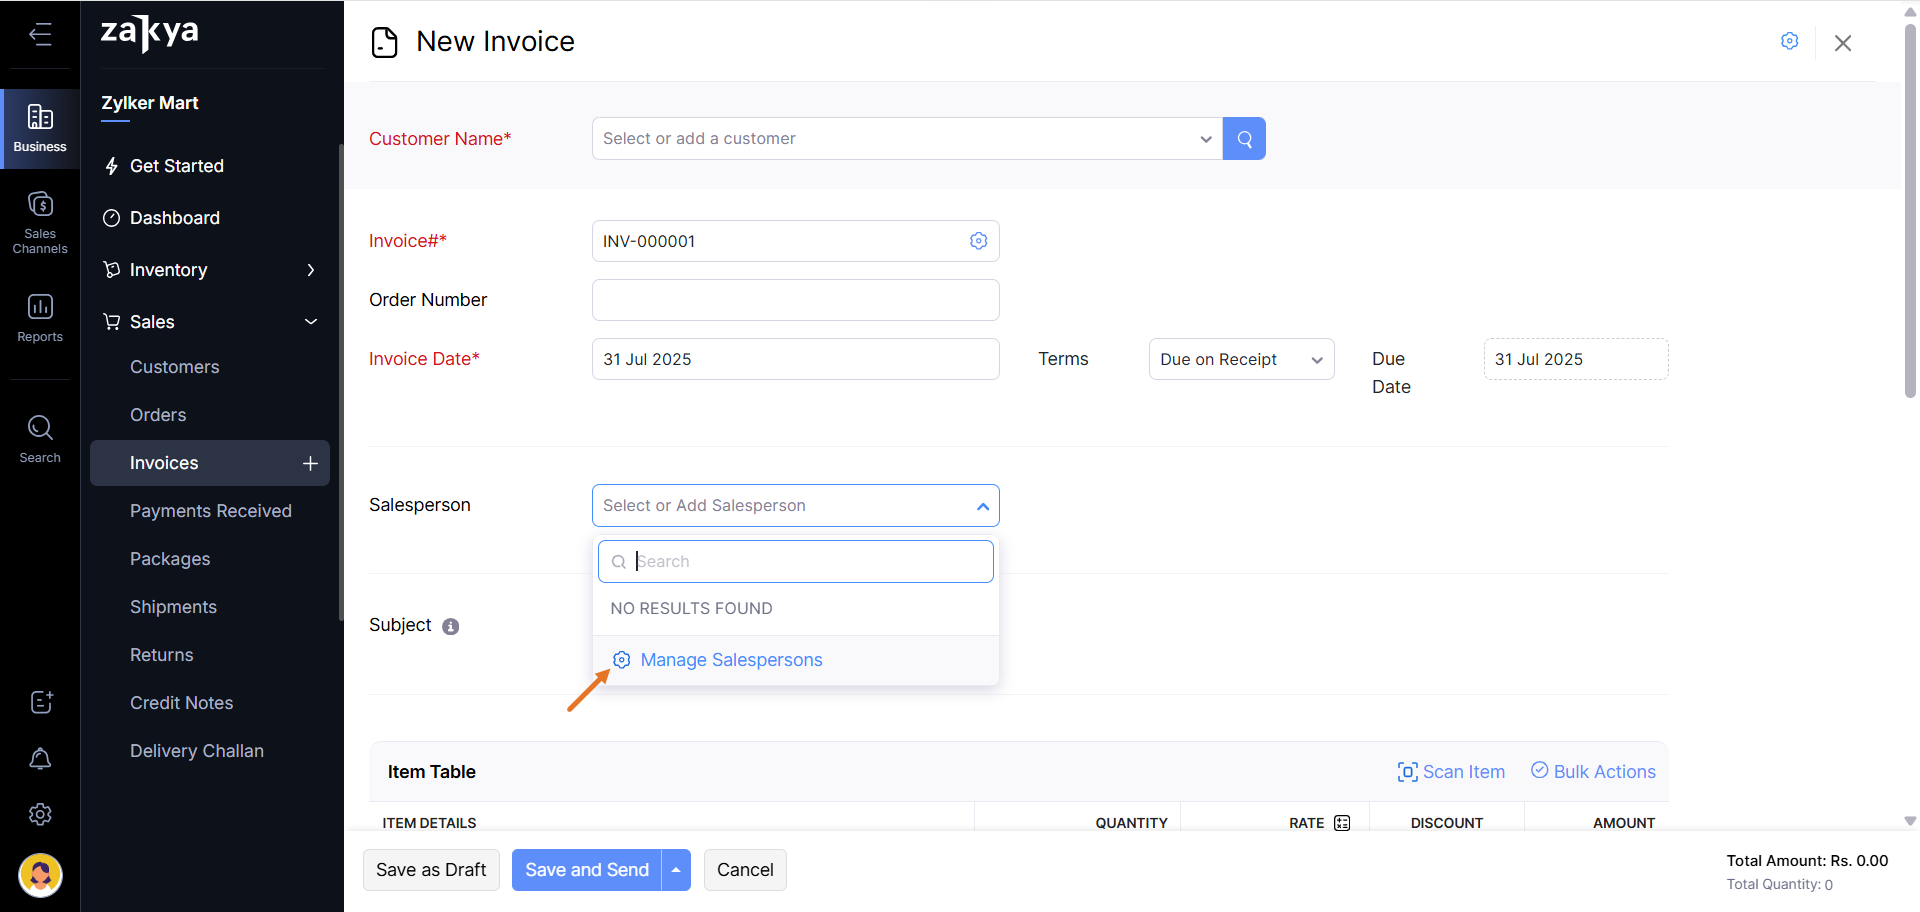Click the Manage Salespersons link

click(731, 660)
